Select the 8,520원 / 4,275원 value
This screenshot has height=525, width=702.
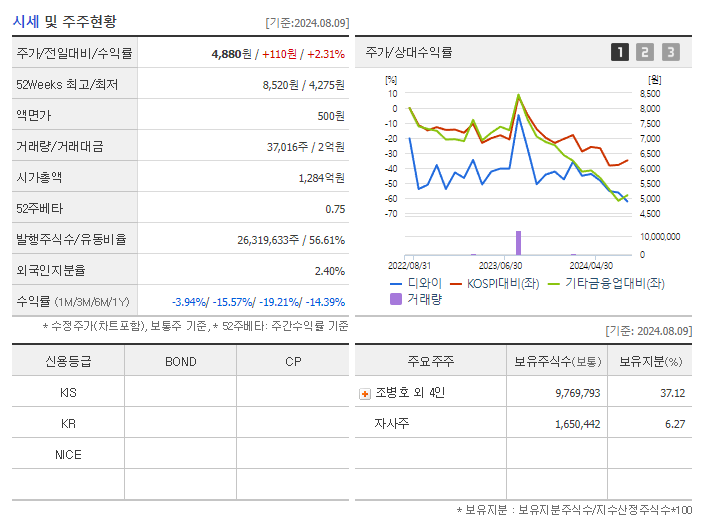coord(304,85)
